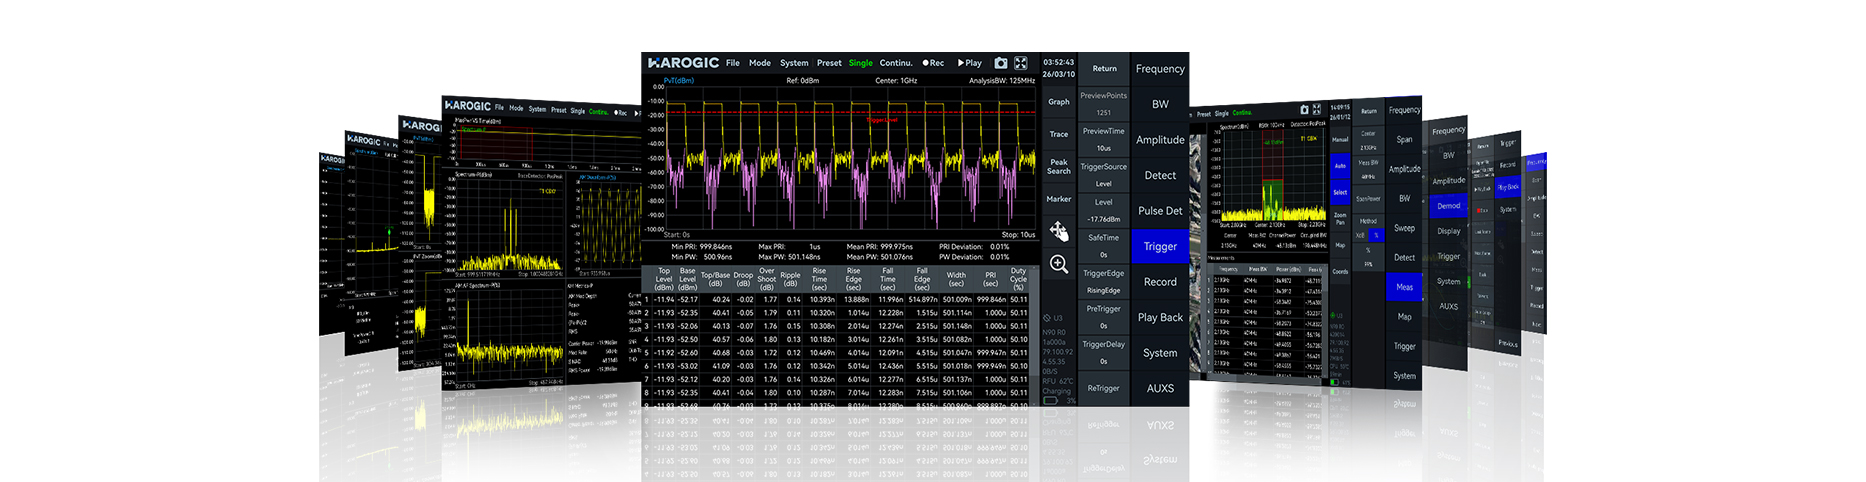Screen dimensions: 1866x482
Task: Open the File menu on center screen
Action: 733,63
